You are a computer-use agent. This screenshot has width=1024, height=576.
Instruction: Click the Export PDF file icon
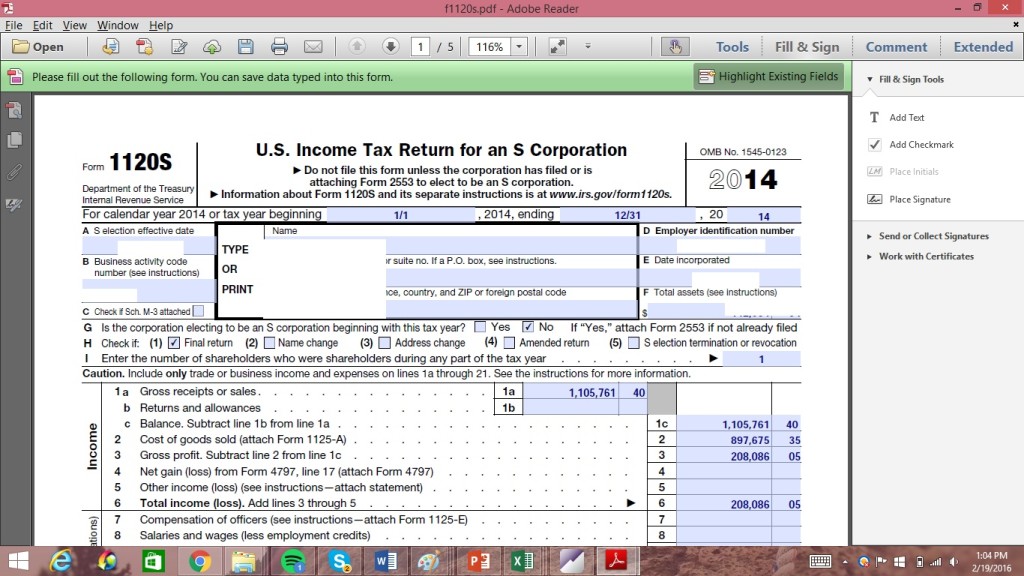(144, 47)
